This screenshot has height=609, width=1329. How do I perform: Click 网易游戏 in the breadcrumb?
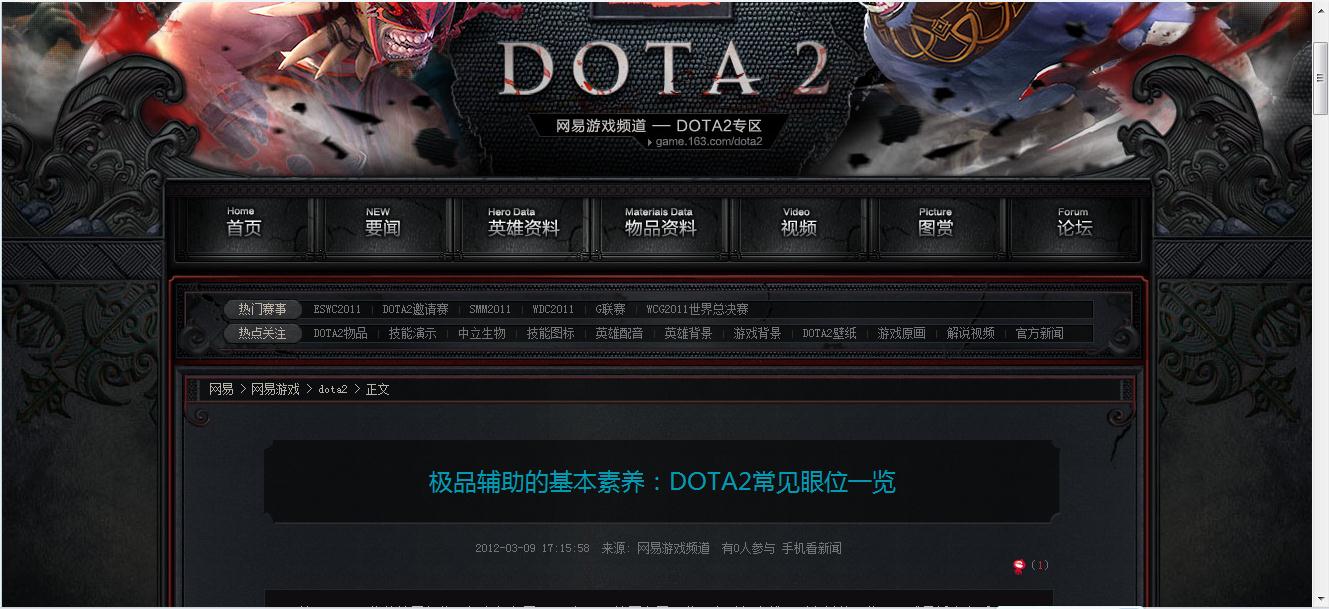(x=275, y=389)
